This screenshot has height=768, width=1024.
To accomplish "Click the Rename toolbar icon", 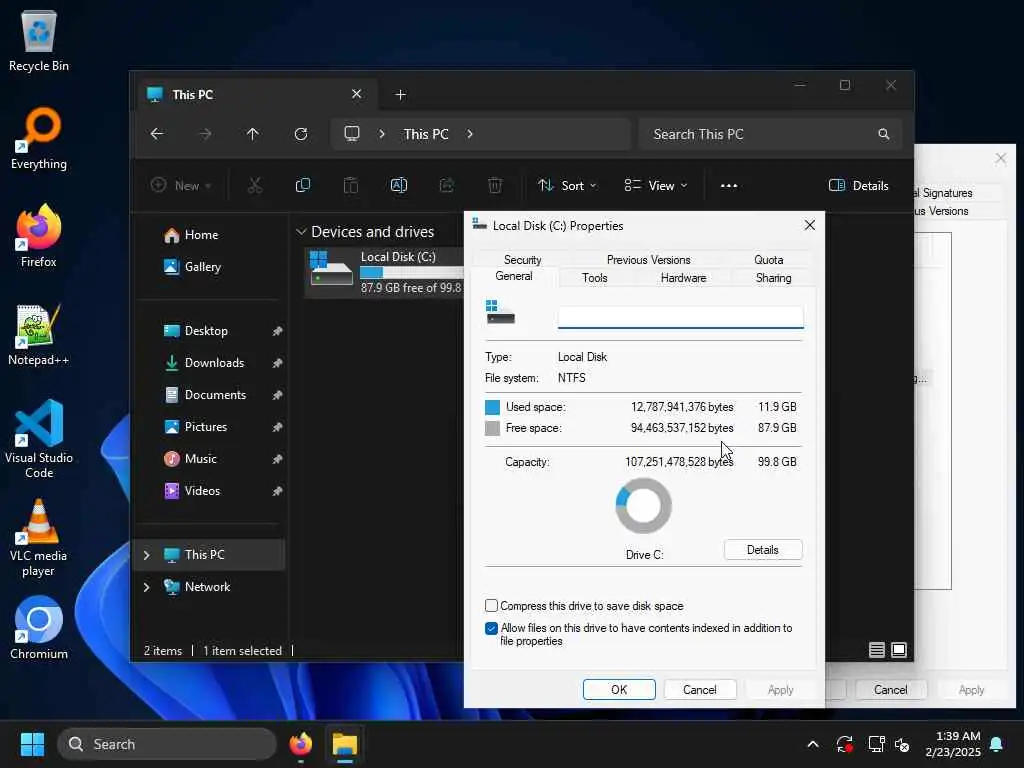I will tap(398, 185).
